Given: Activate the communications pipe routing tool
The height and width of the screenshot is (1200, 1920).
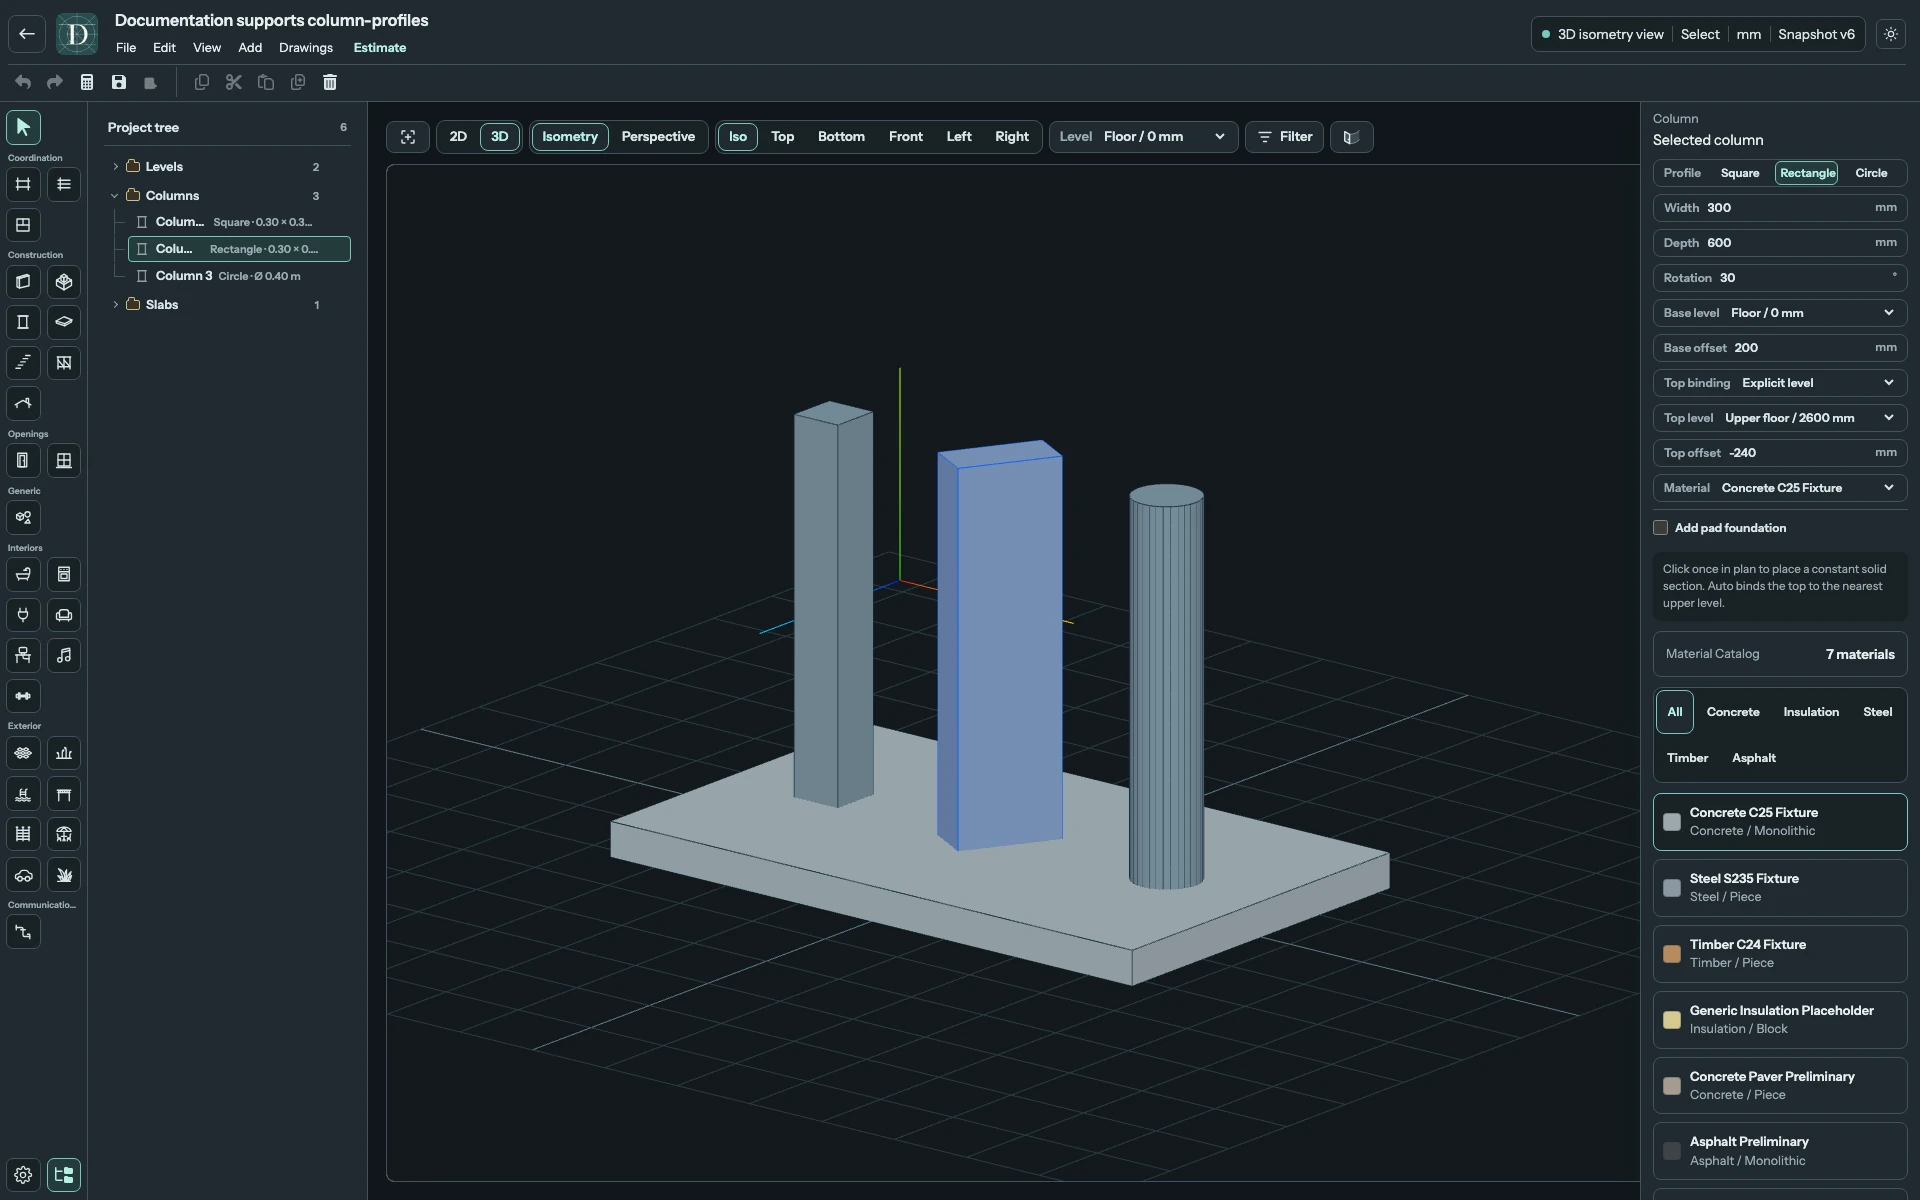Looking at the screenshot, I should point(23,932).
